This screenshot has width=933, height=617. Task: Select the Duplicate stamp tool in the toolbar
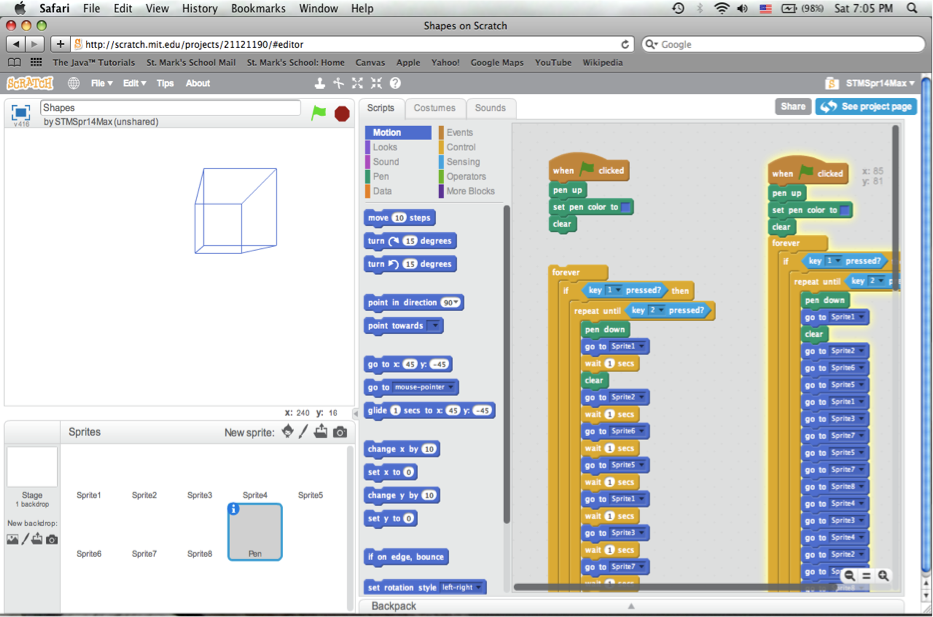(x=320, y=84)
